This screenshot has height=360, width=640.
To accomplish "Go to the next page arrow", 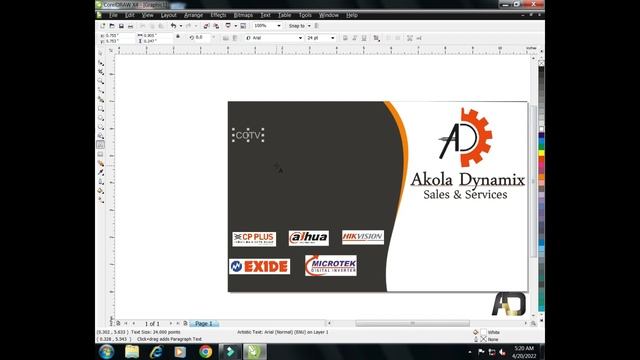I will tap(171, 323).
